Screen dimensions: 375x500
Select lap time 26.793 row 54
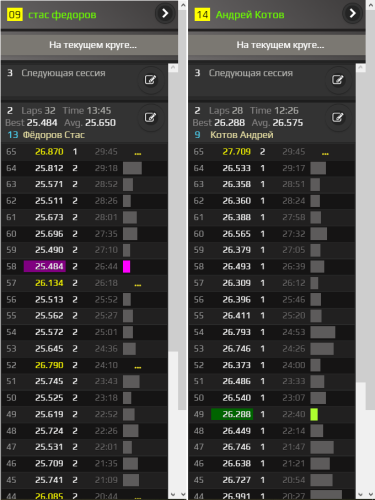[x=237, y=332]
